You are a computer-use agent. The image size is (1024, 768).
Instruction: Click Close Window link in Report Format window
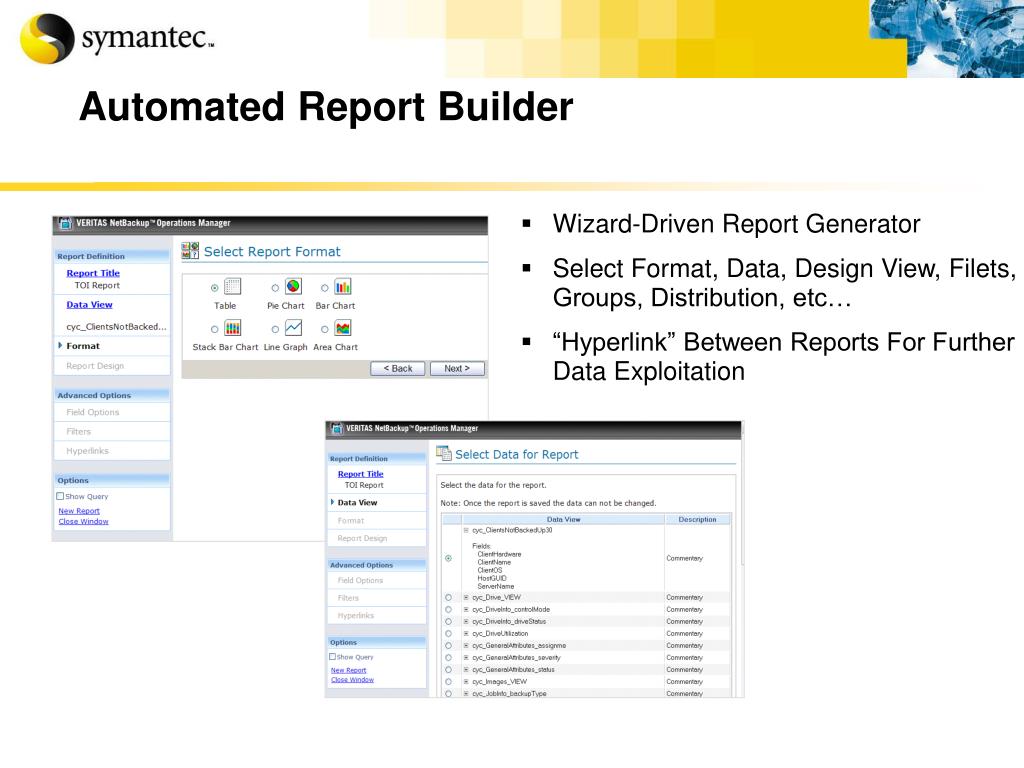pos(83,521)
